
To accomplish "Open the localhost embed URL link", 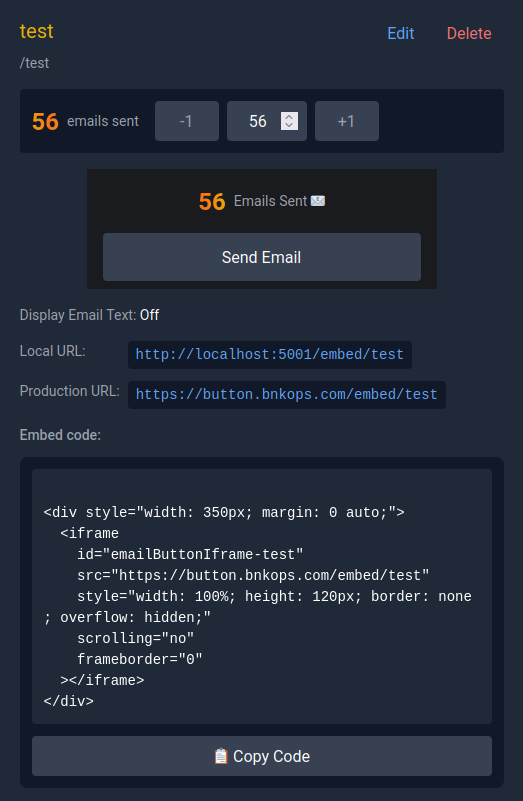I will [x=270, y=355].
